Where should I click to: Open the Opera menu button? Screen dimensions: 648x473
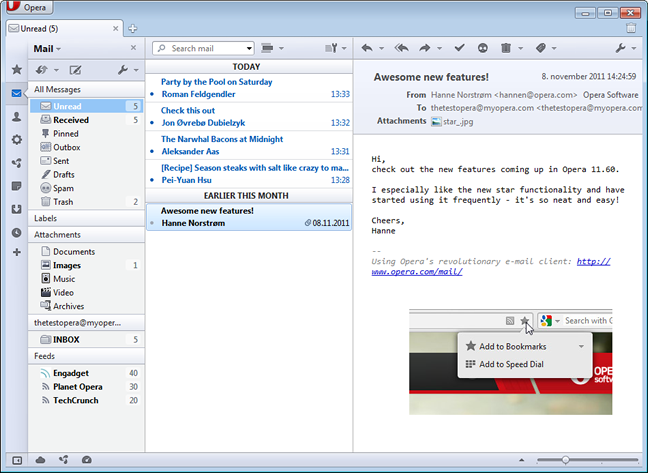coord(27,7)
